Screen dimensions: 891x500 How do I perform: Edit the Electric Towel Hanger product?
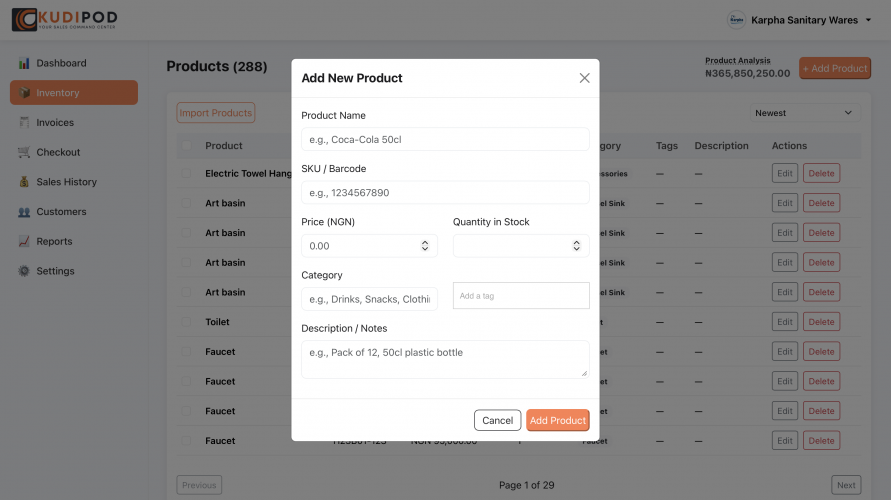[785, 173]
